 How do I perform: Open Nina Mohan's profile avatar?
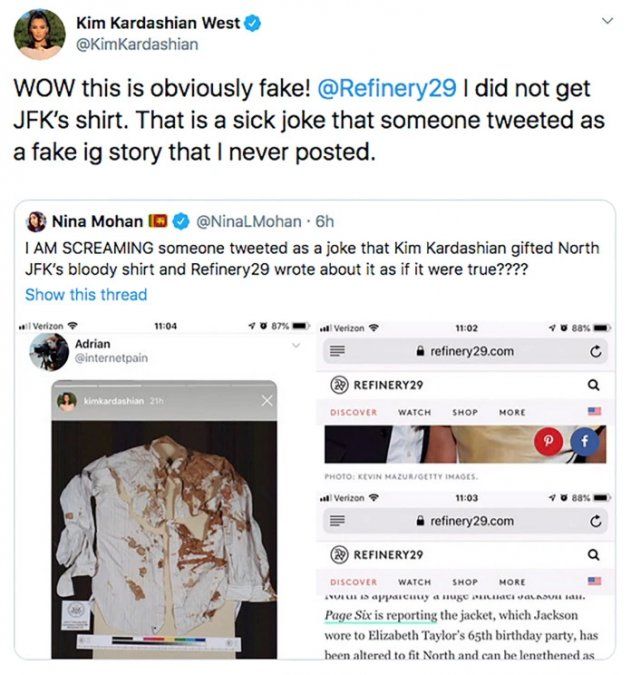coord(36,221)
